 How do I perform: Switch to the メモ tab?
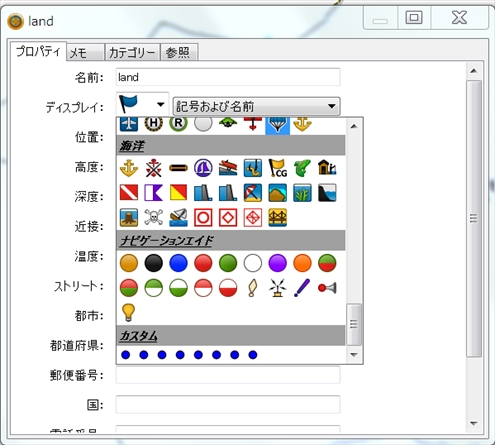click(x=85, y=52)
